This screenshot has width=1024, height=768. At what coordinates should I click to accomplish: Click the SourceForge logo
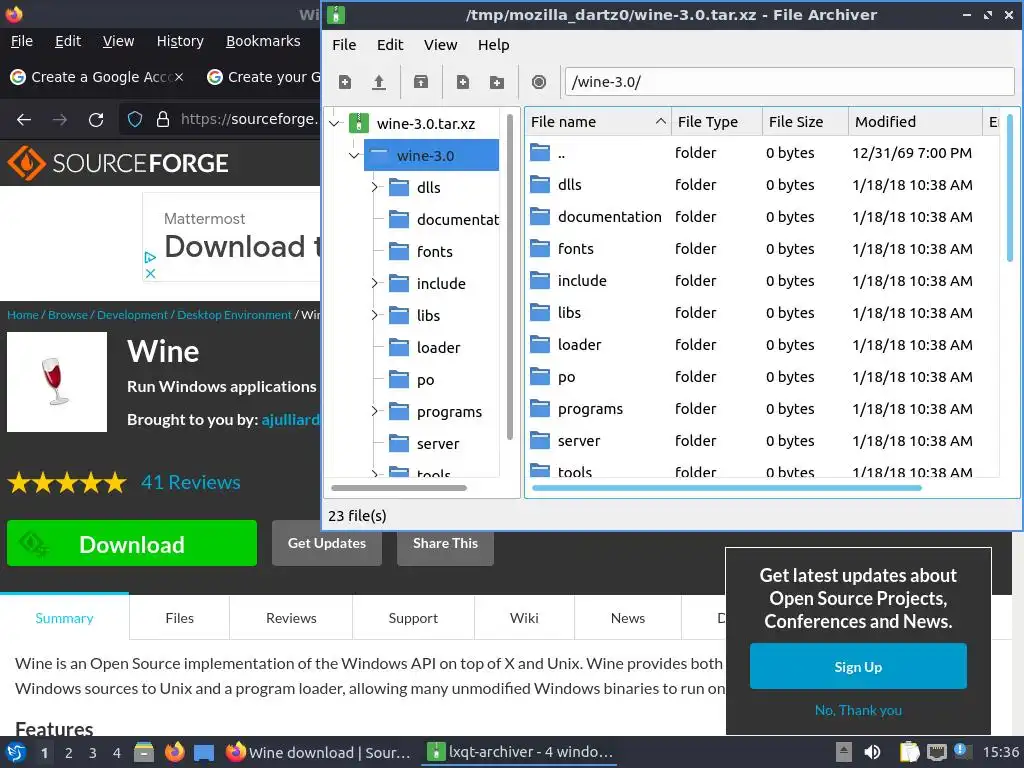pyautogui.click(x=118, y=163)
